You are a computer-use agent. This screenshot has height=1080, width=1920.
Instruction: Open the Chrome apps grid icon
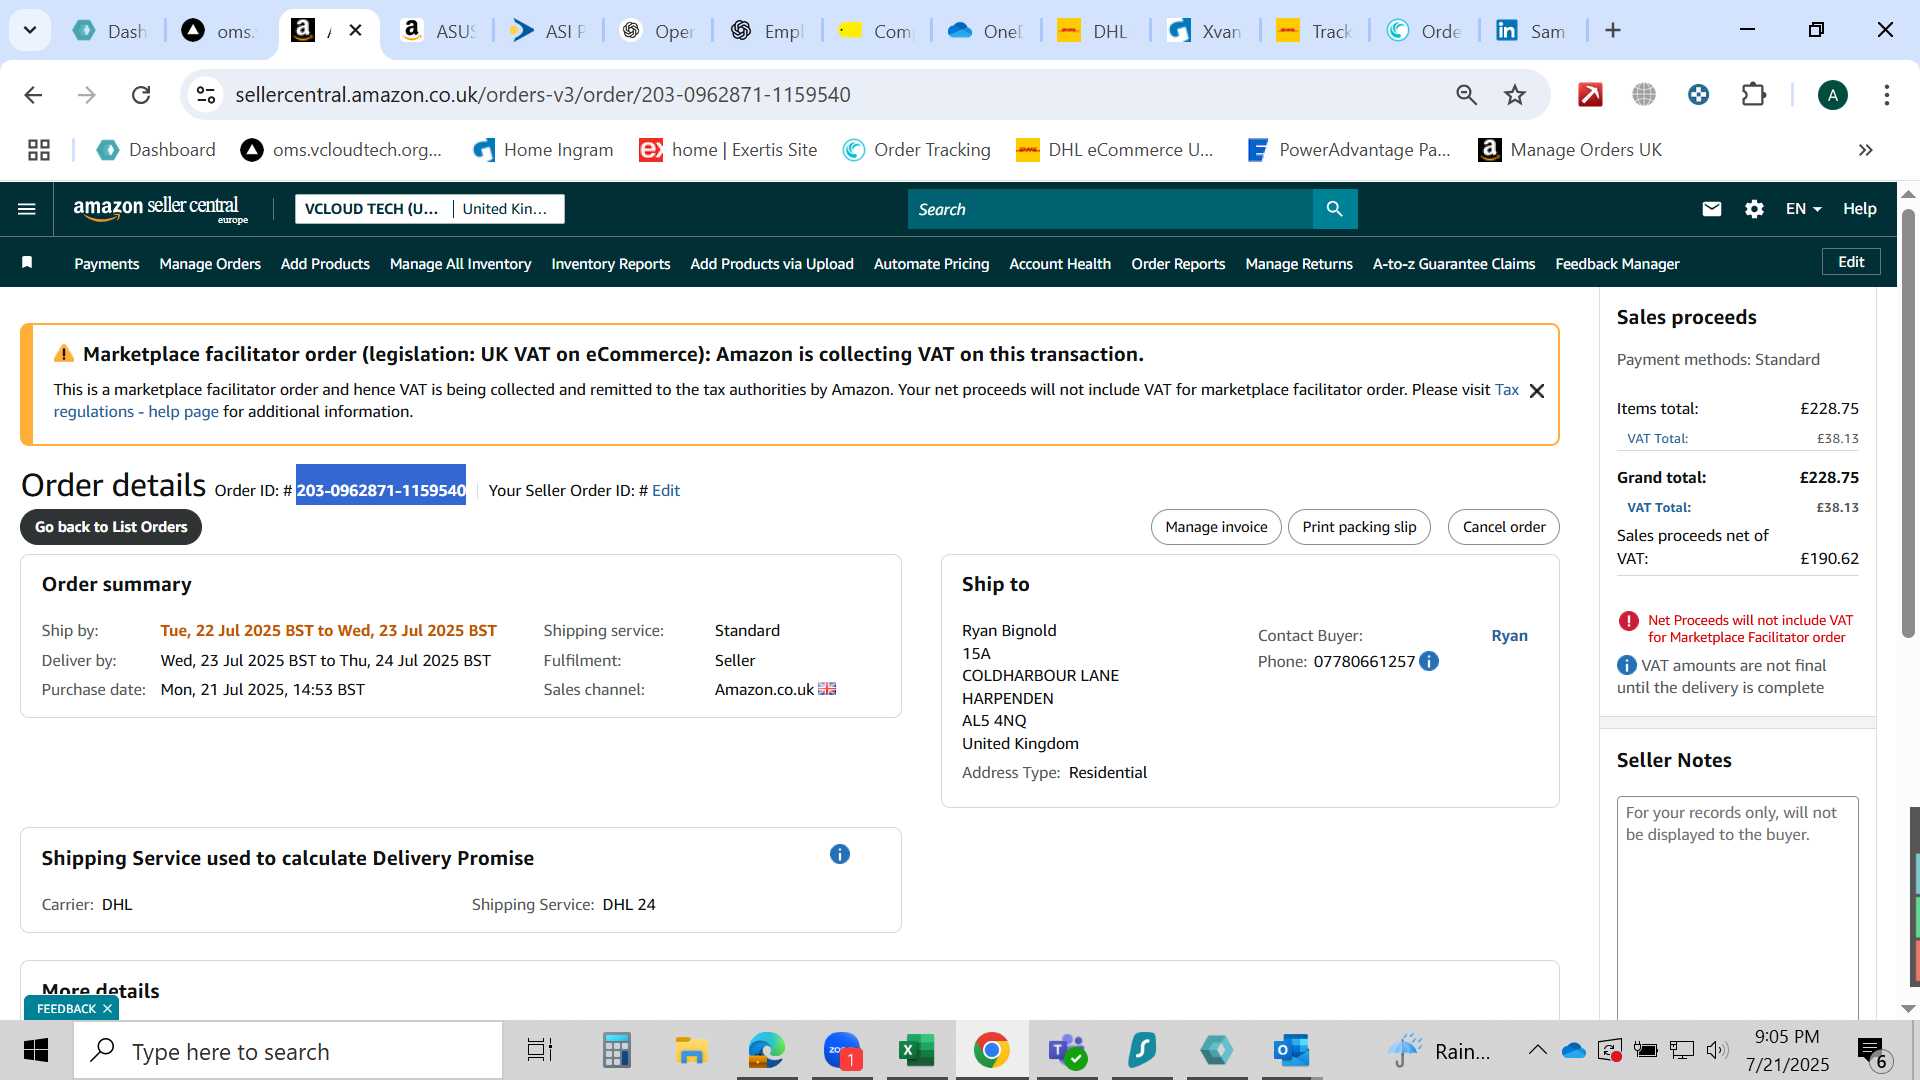(x=39, y=150)
